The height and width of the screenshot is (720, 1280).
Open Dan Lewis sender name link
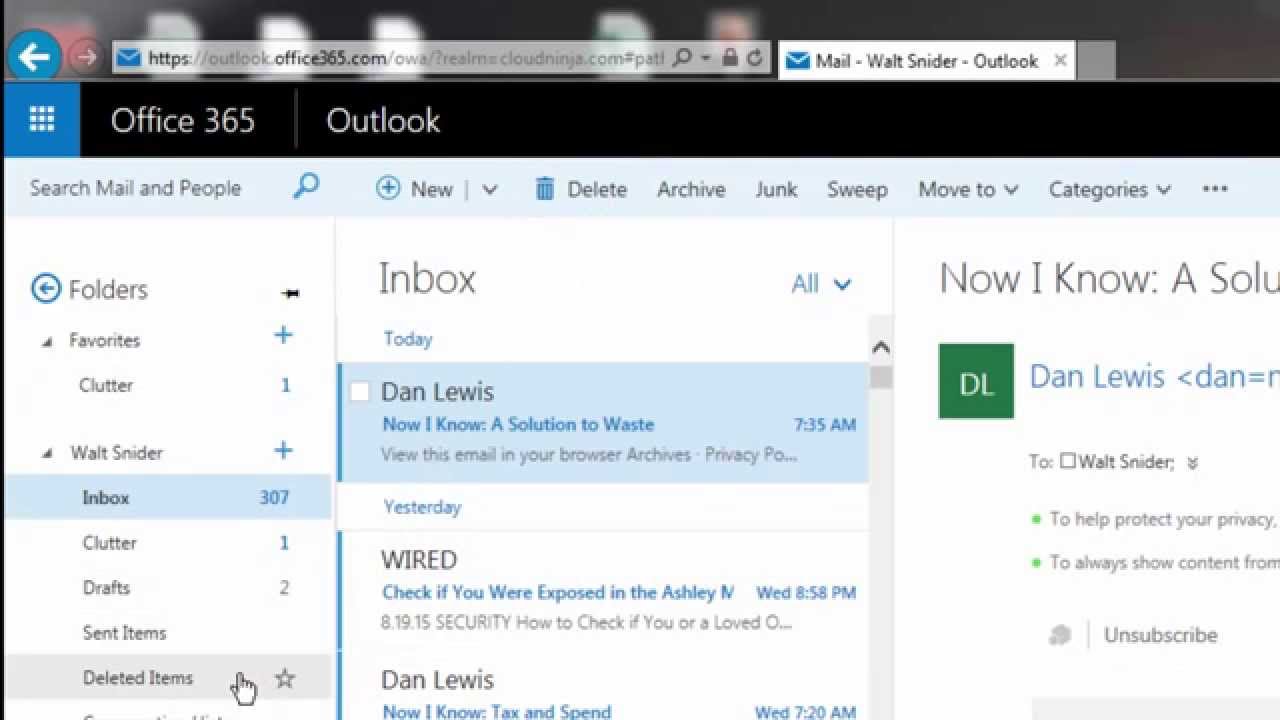1154,376
